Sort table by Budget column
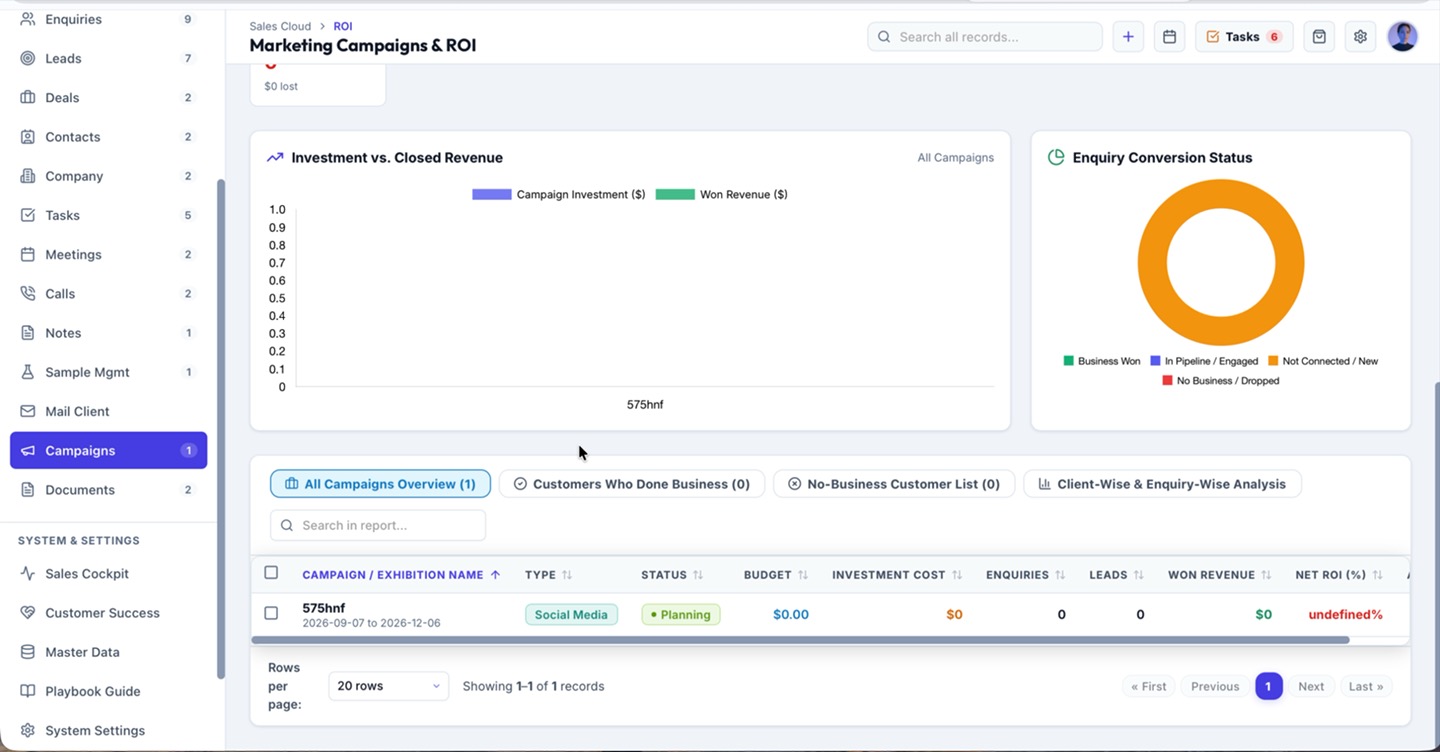Screen dimensions: 1440x752 click(776, 575)
